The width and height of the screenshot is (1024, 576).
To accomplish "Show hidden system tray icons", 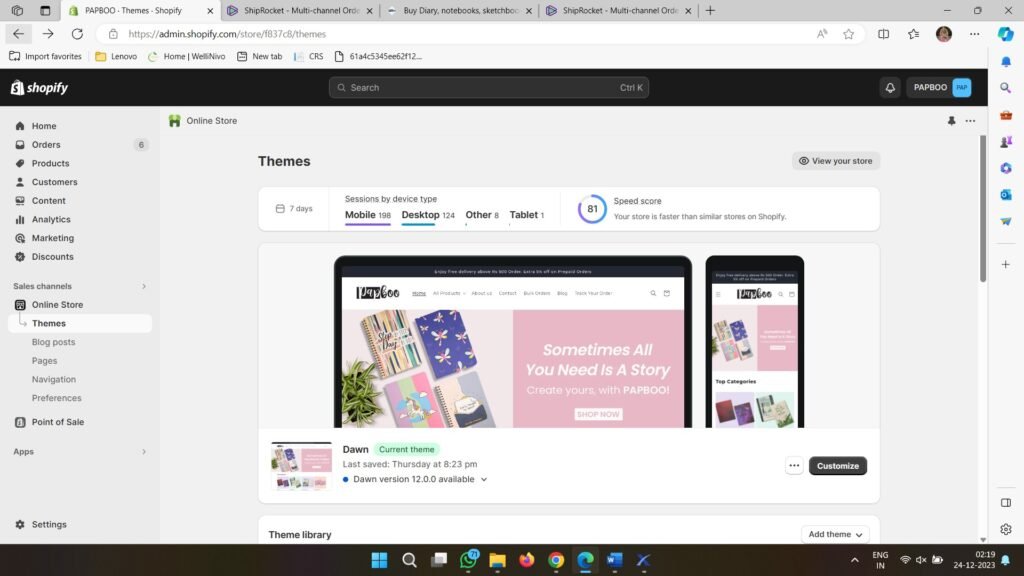I will [854, 560].
